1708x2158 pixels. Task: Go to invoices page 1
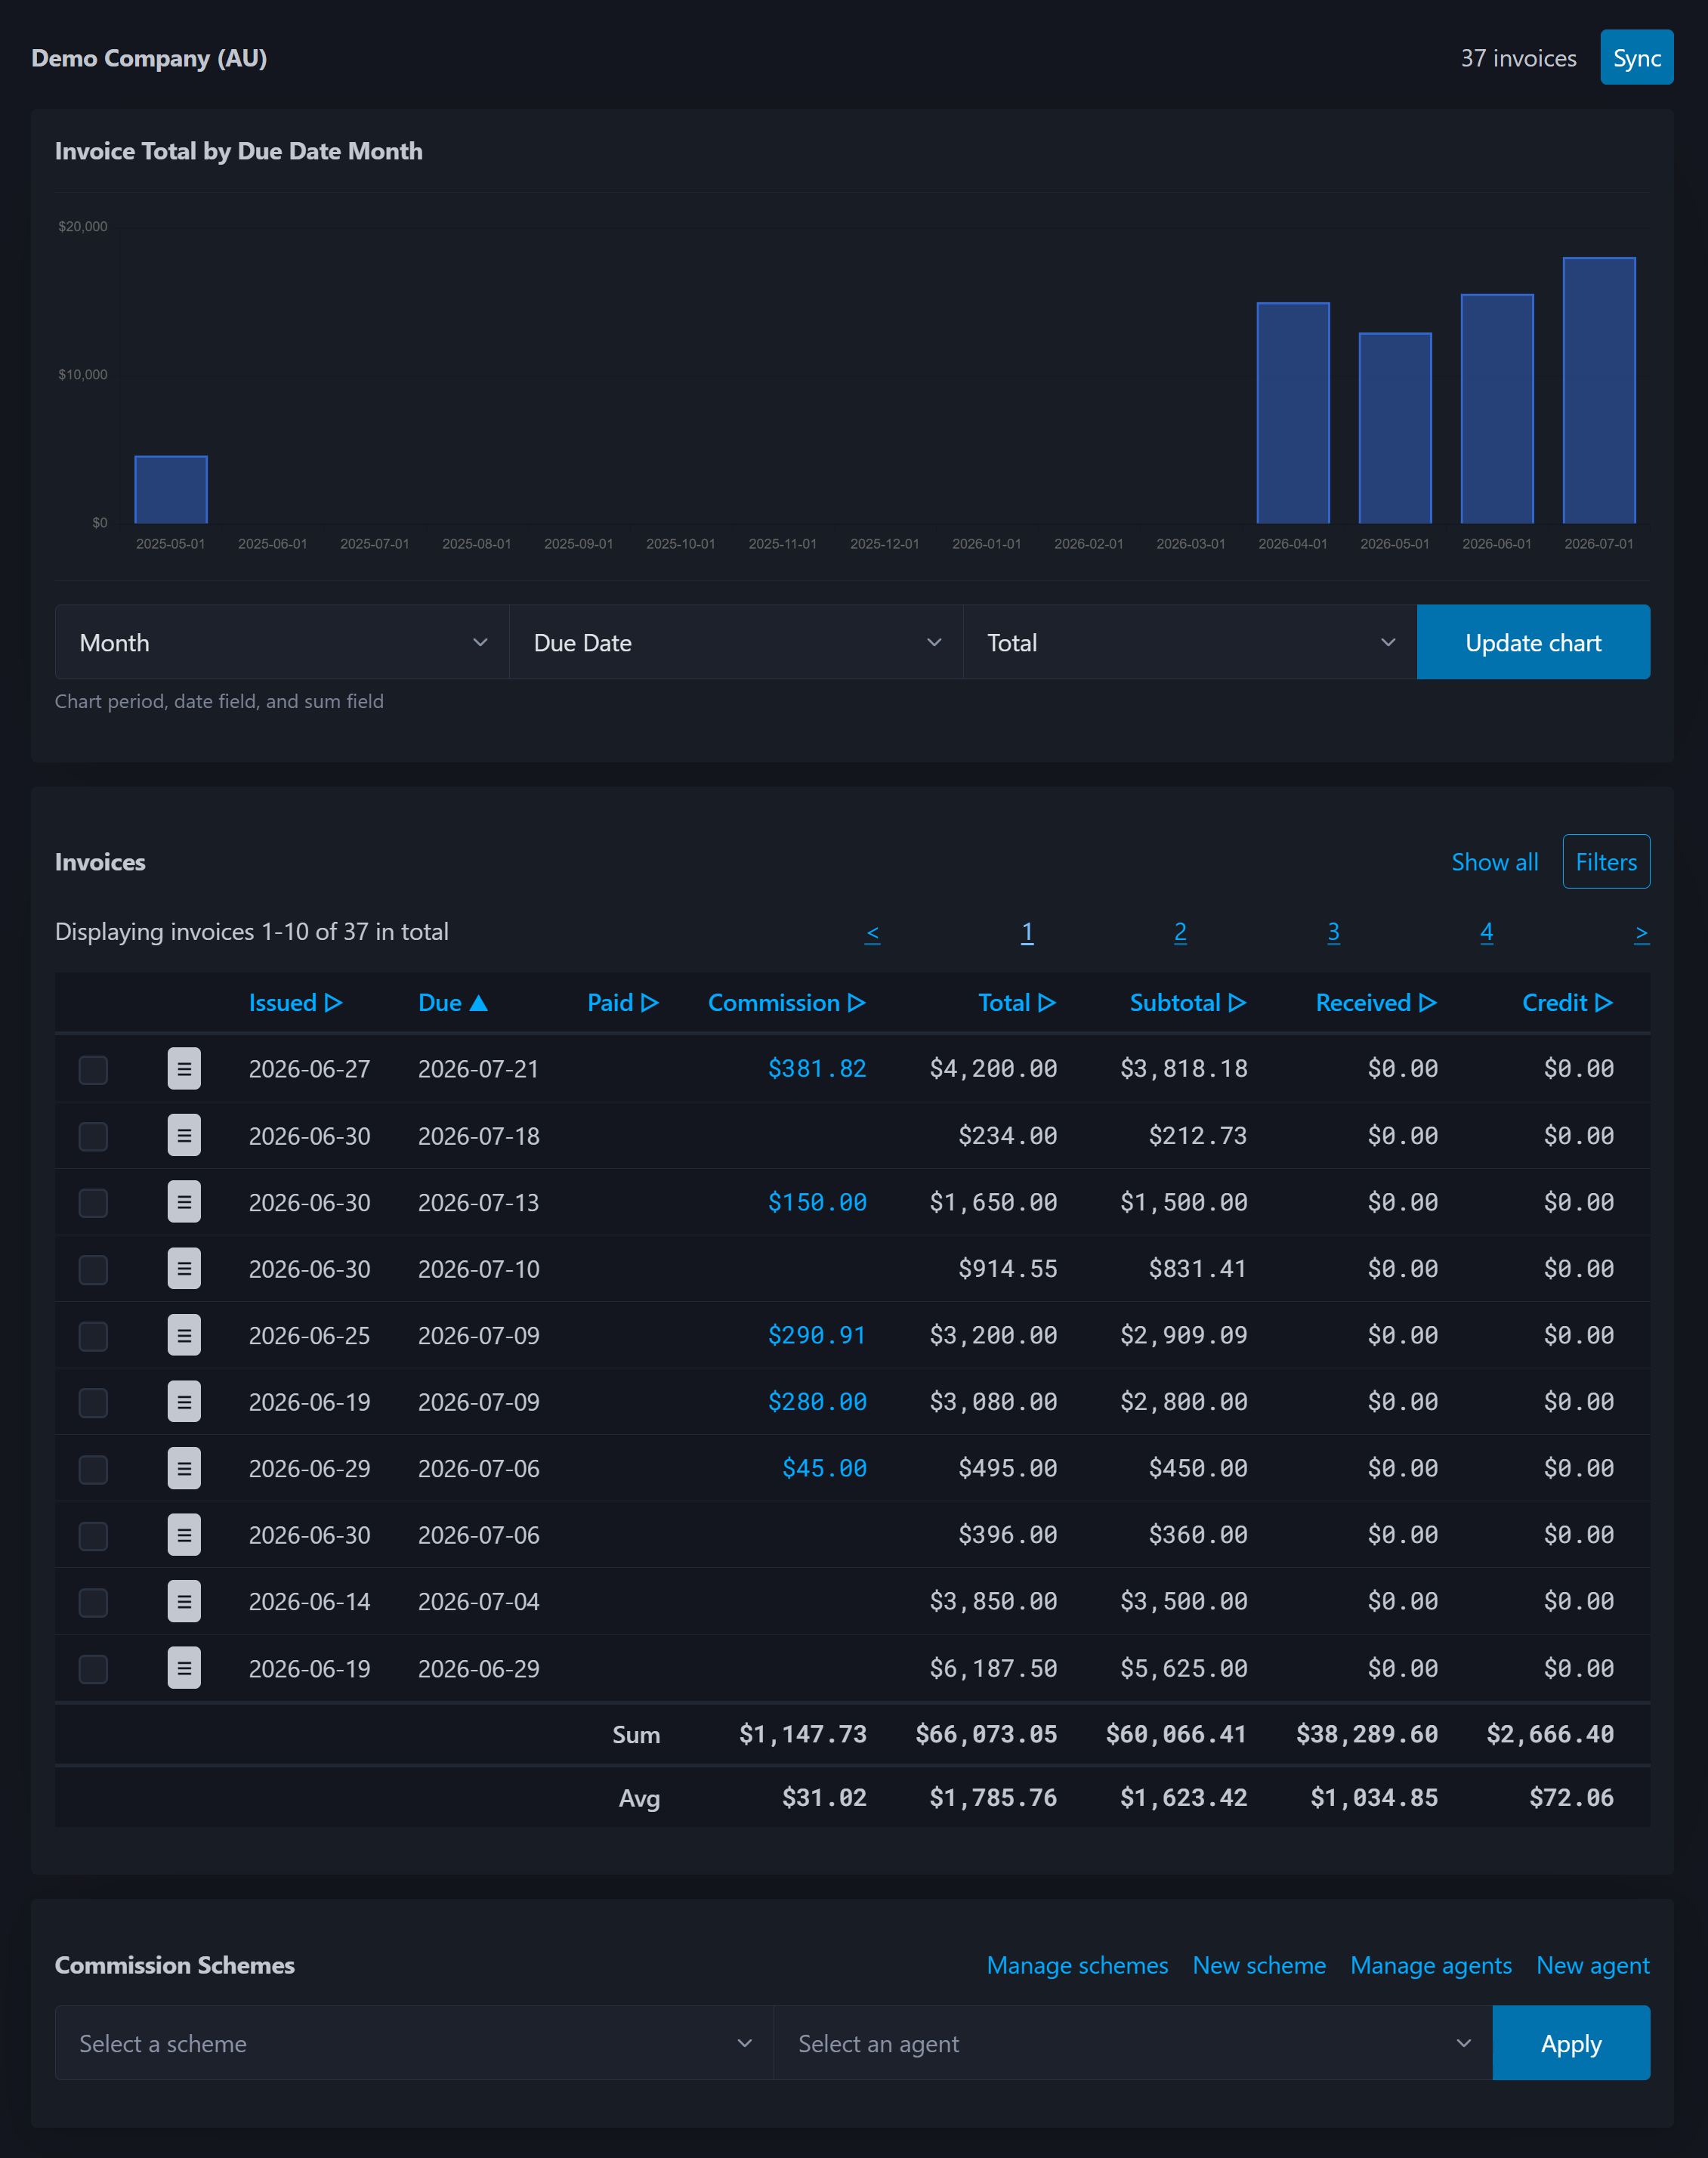click(1027, 932)
